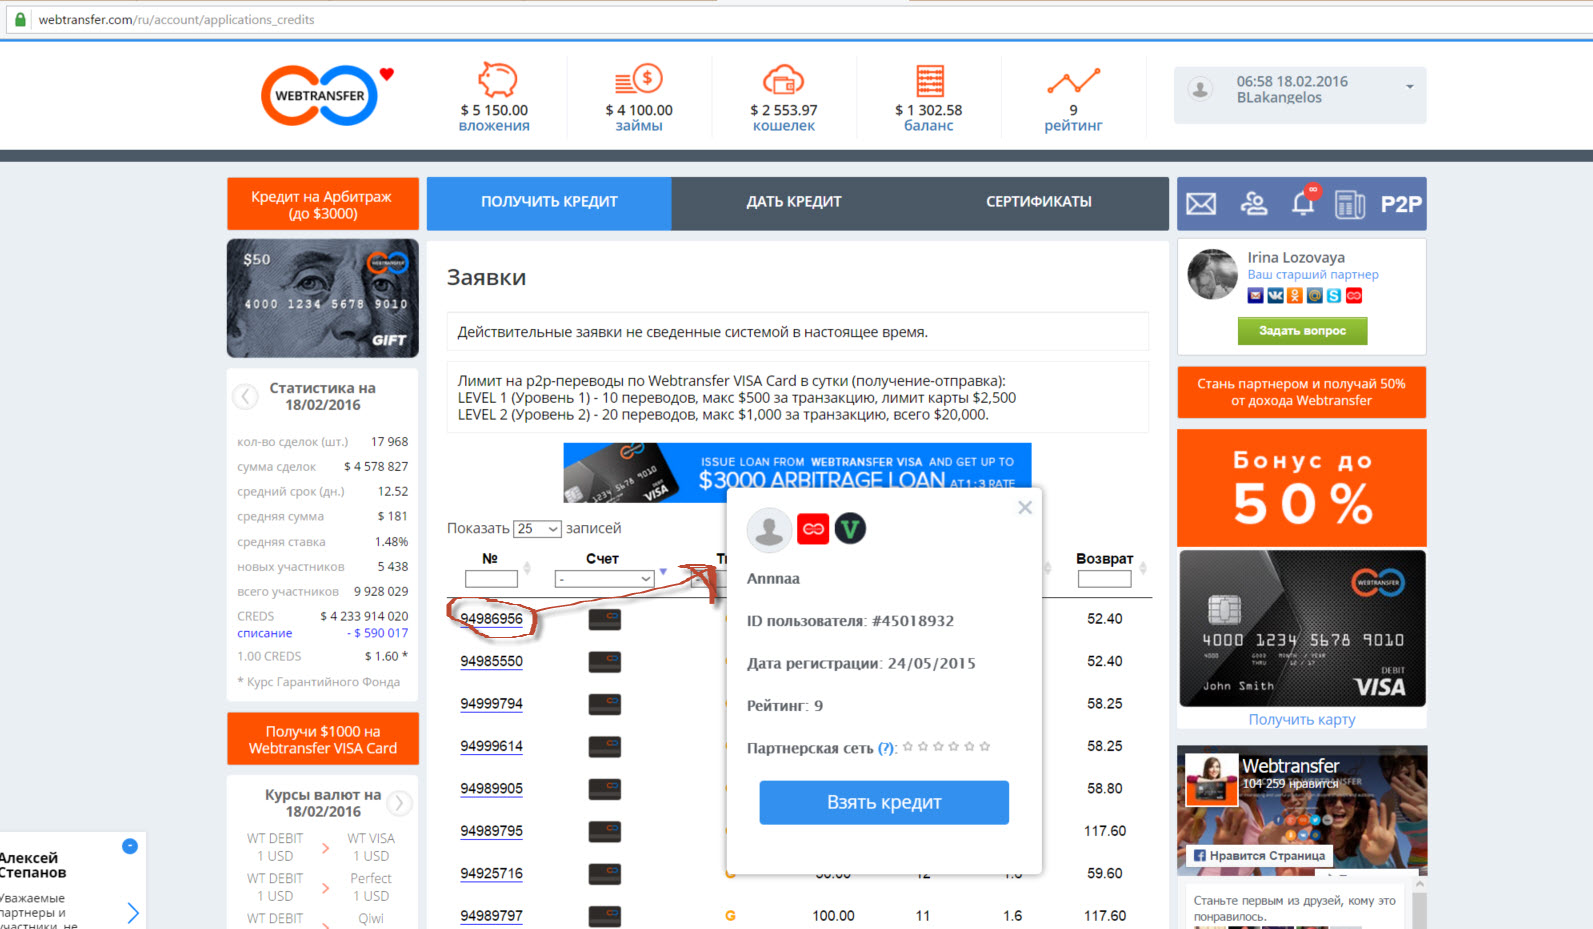The width and height of the screenshot is (1593, 929).
Task: Open the баланс calculator icon
Action: coord(929,80)
